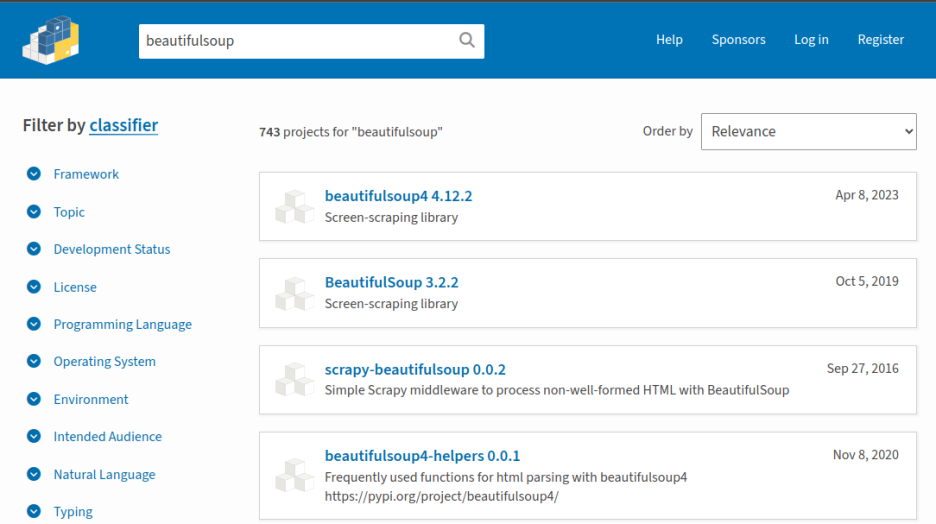Click the 743 projects result count
936x524 pixels.
point(350,132)
